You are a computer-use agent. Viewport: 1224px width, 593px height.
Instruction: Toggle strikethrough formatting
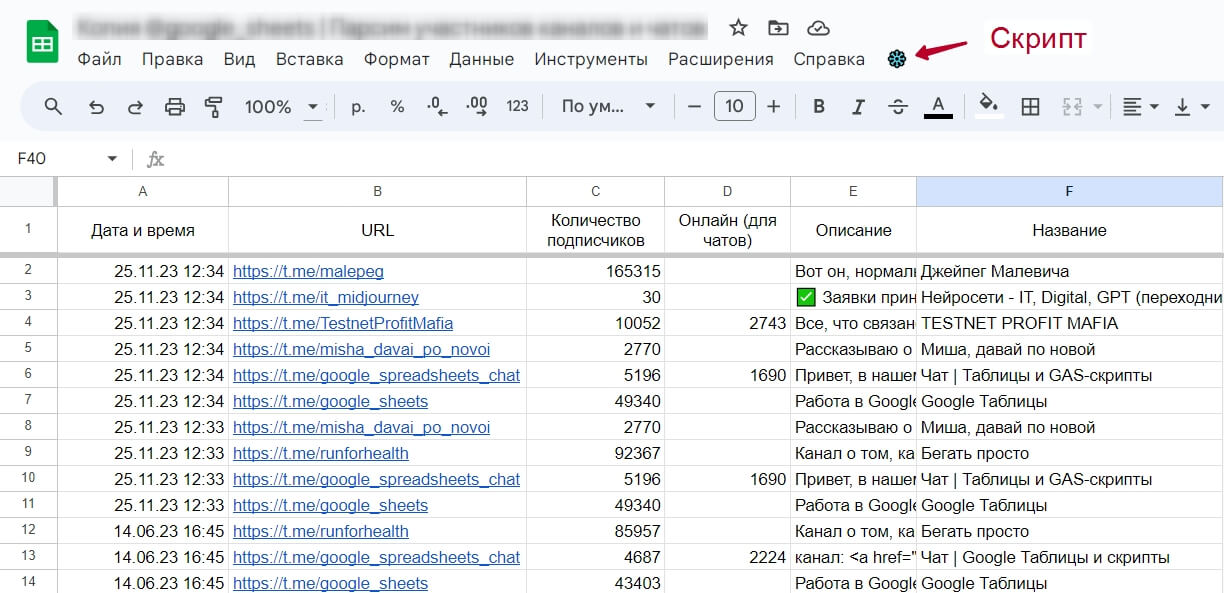click(x=898, y=106)
